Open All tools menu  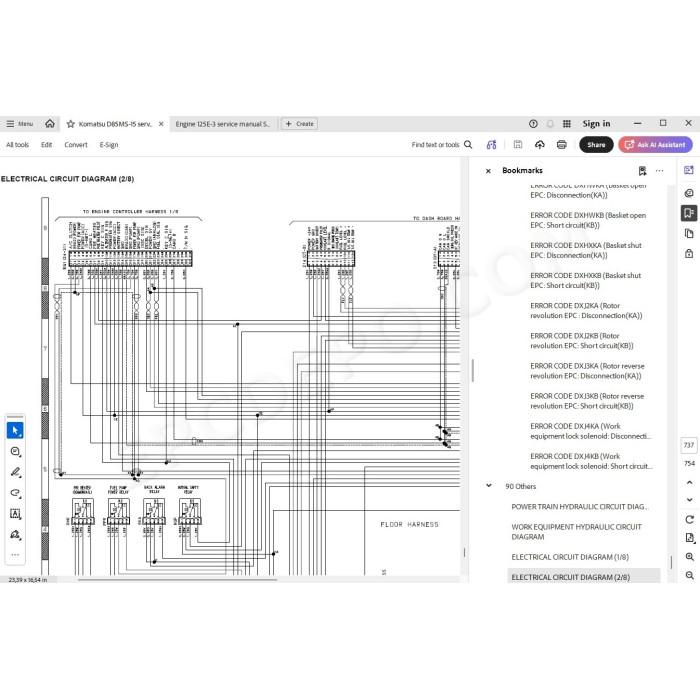coord(17,145)
